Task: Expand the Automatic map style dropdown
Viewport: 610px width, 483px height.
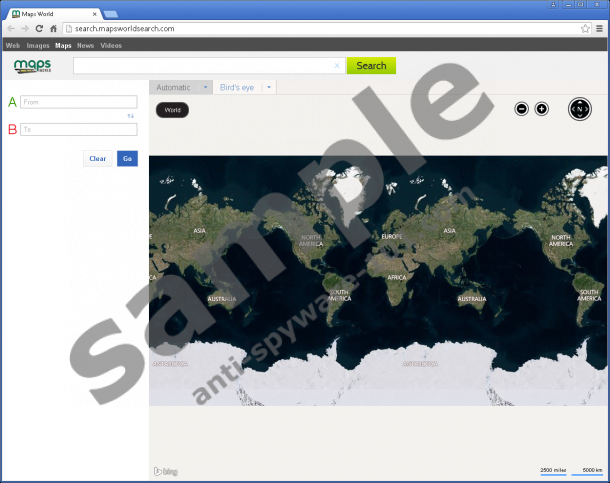Action: pos(206,88)
